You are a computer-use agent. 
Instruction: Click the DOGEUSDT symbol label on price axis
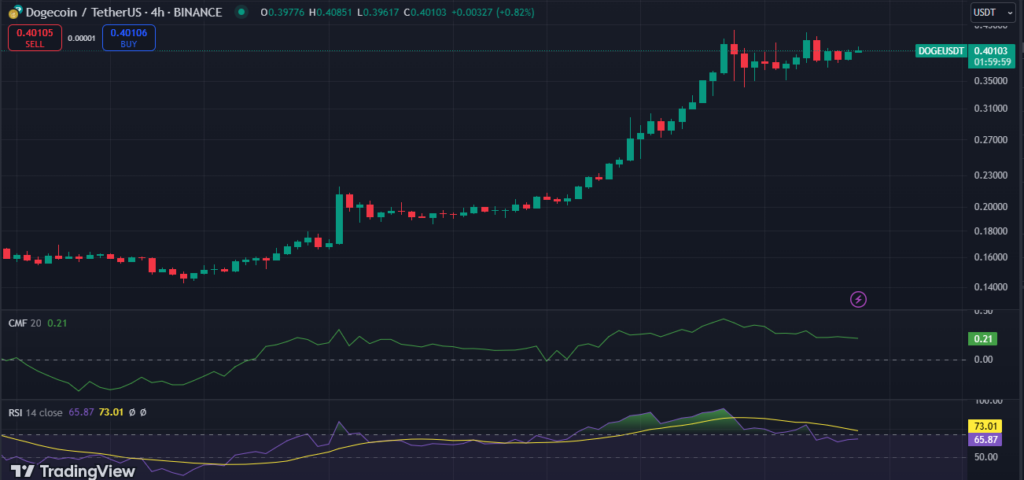940,51
